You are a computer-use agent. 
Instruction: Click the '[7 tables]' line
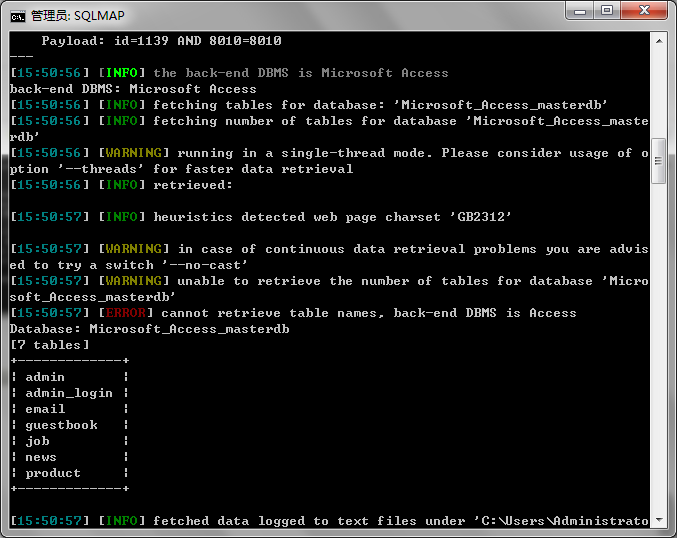tap(50, 345)
